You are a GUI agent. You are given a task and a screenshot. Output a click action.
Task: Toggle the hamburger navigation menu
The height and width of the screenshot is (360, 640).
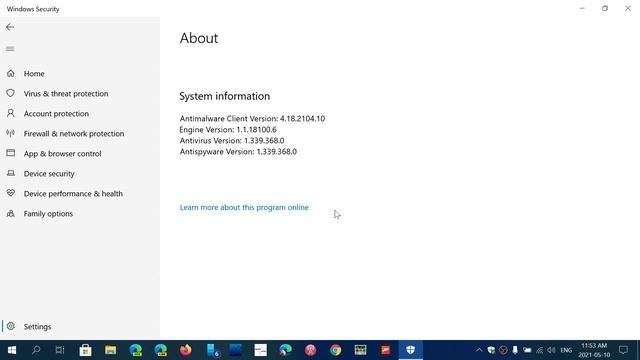10,49
